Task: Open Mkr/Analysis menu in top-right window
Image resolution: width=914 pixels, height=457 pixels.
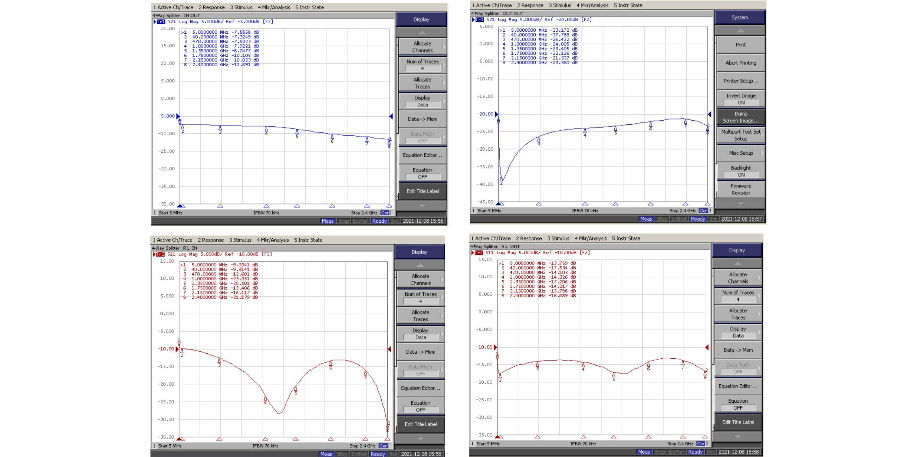Action: tap(591, 5)
